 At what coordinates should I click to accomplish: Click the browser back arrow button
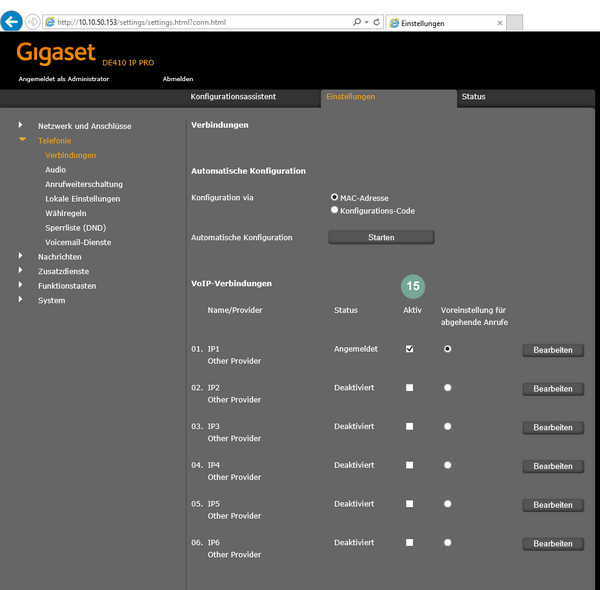coord(11,21)
